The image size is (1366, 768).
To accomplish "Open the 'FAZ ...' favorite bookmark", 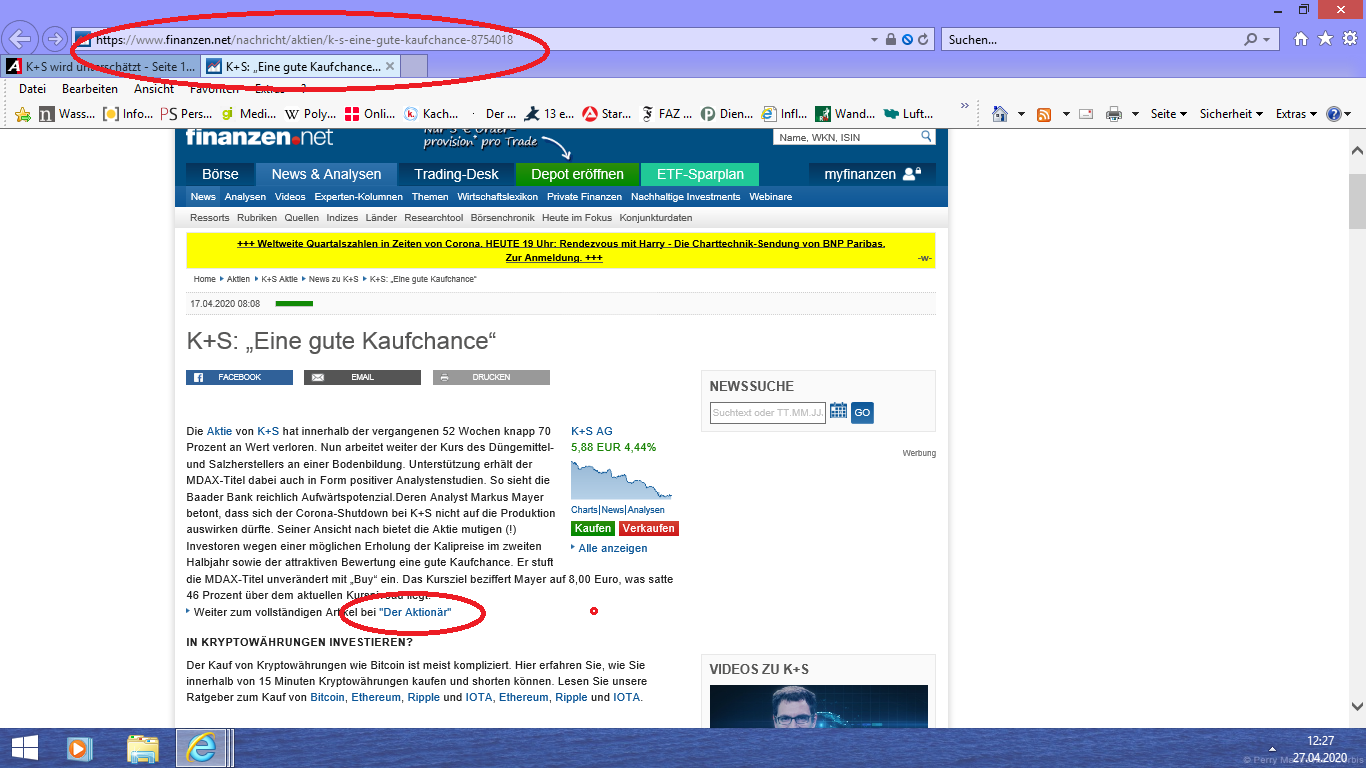I will point(667,114).
